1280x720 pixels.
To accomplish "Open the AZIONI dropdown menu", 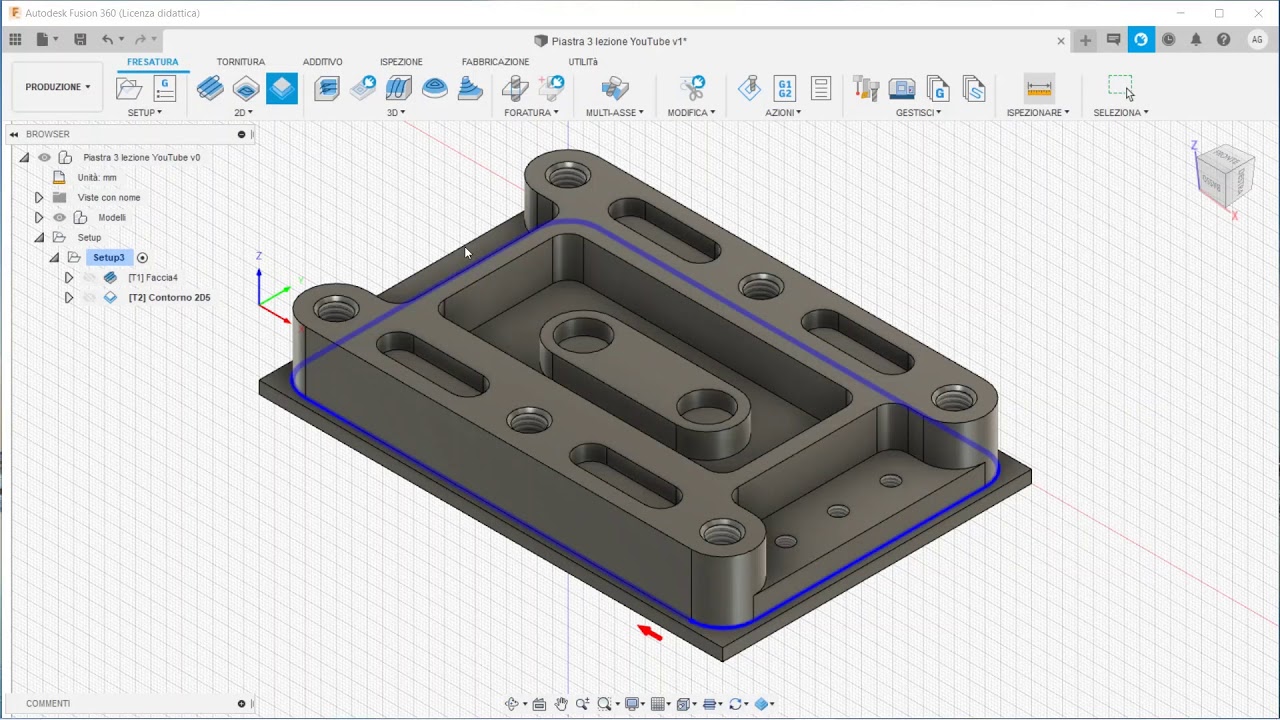I will coord(783,112).
